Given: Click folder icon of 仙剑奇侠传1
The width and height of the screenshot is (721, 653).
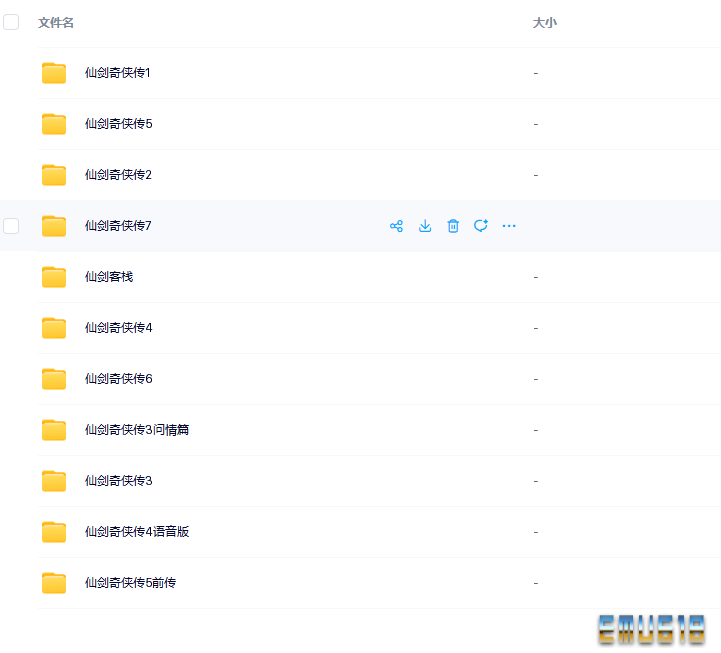Looking at the screenshot, I should click(x=54, y=73).
